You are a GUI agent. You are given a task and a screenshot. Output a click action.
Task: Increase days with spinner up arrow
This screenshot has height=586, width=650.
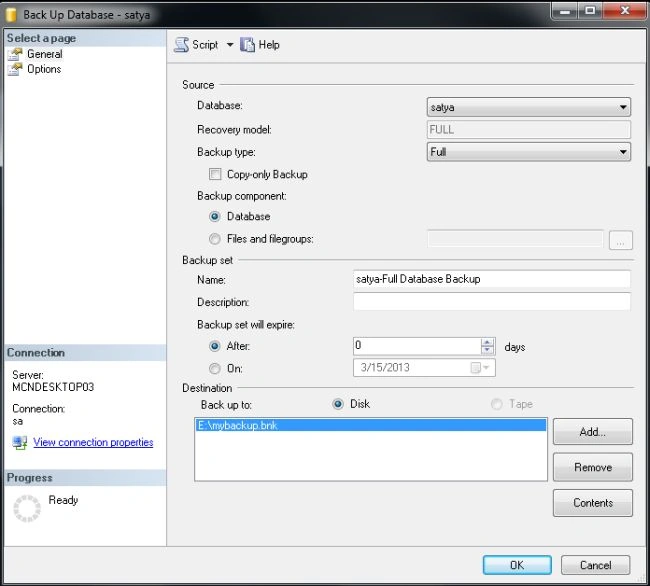pos(488,342)
